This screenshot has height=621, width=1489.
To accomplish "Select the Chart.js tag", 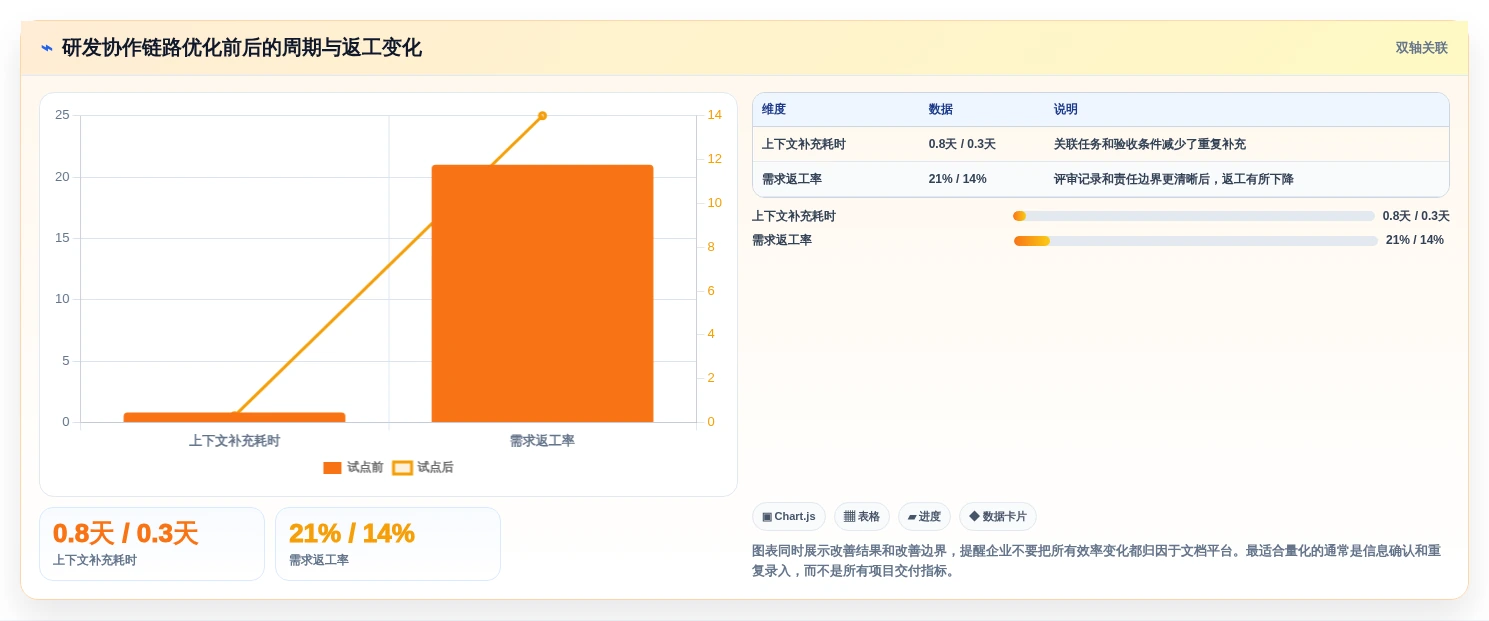I will (x=789, y=516).
